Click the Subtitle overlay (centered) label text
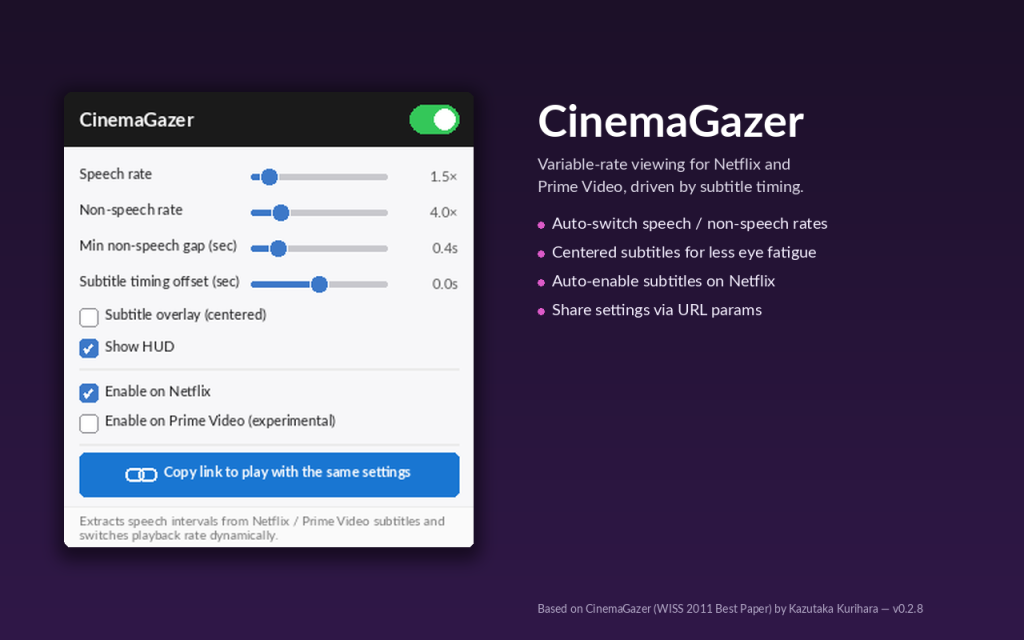1024x640 pixels. 185,315
